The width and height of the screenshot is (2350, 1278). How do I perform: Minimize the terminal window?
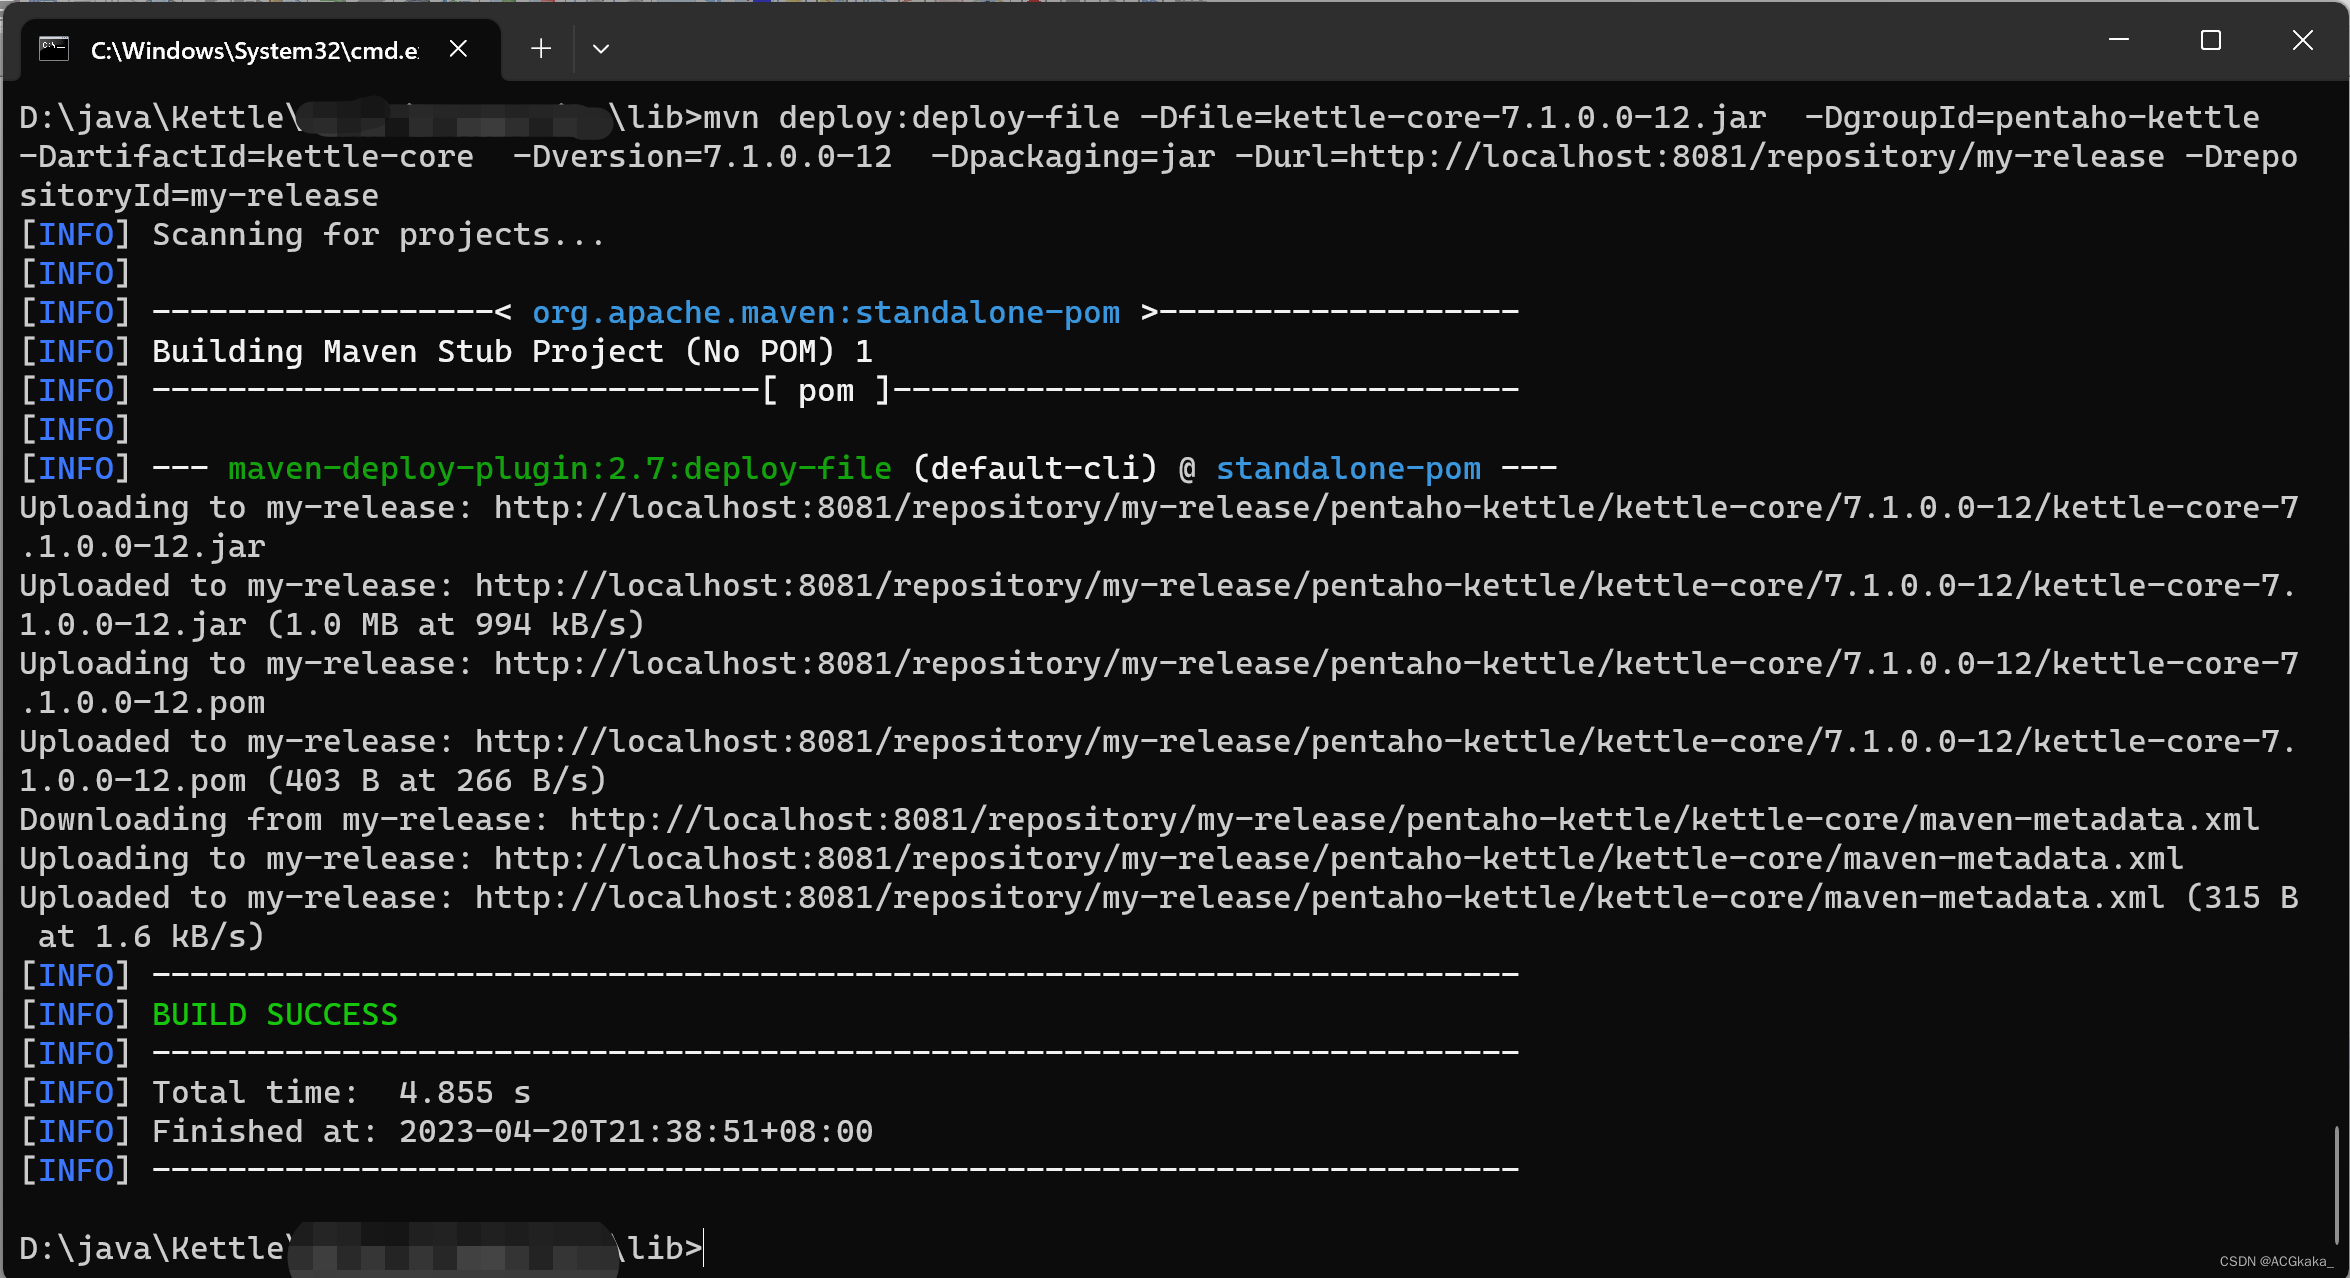pos(2119,40)
